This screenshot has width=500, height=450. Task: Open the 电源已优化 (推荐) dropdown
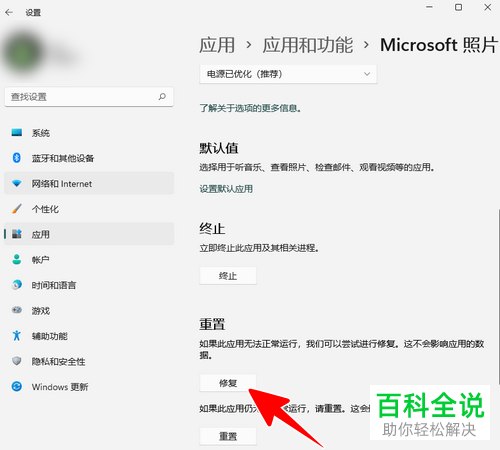pyautogui.click(x=288, y=74)
